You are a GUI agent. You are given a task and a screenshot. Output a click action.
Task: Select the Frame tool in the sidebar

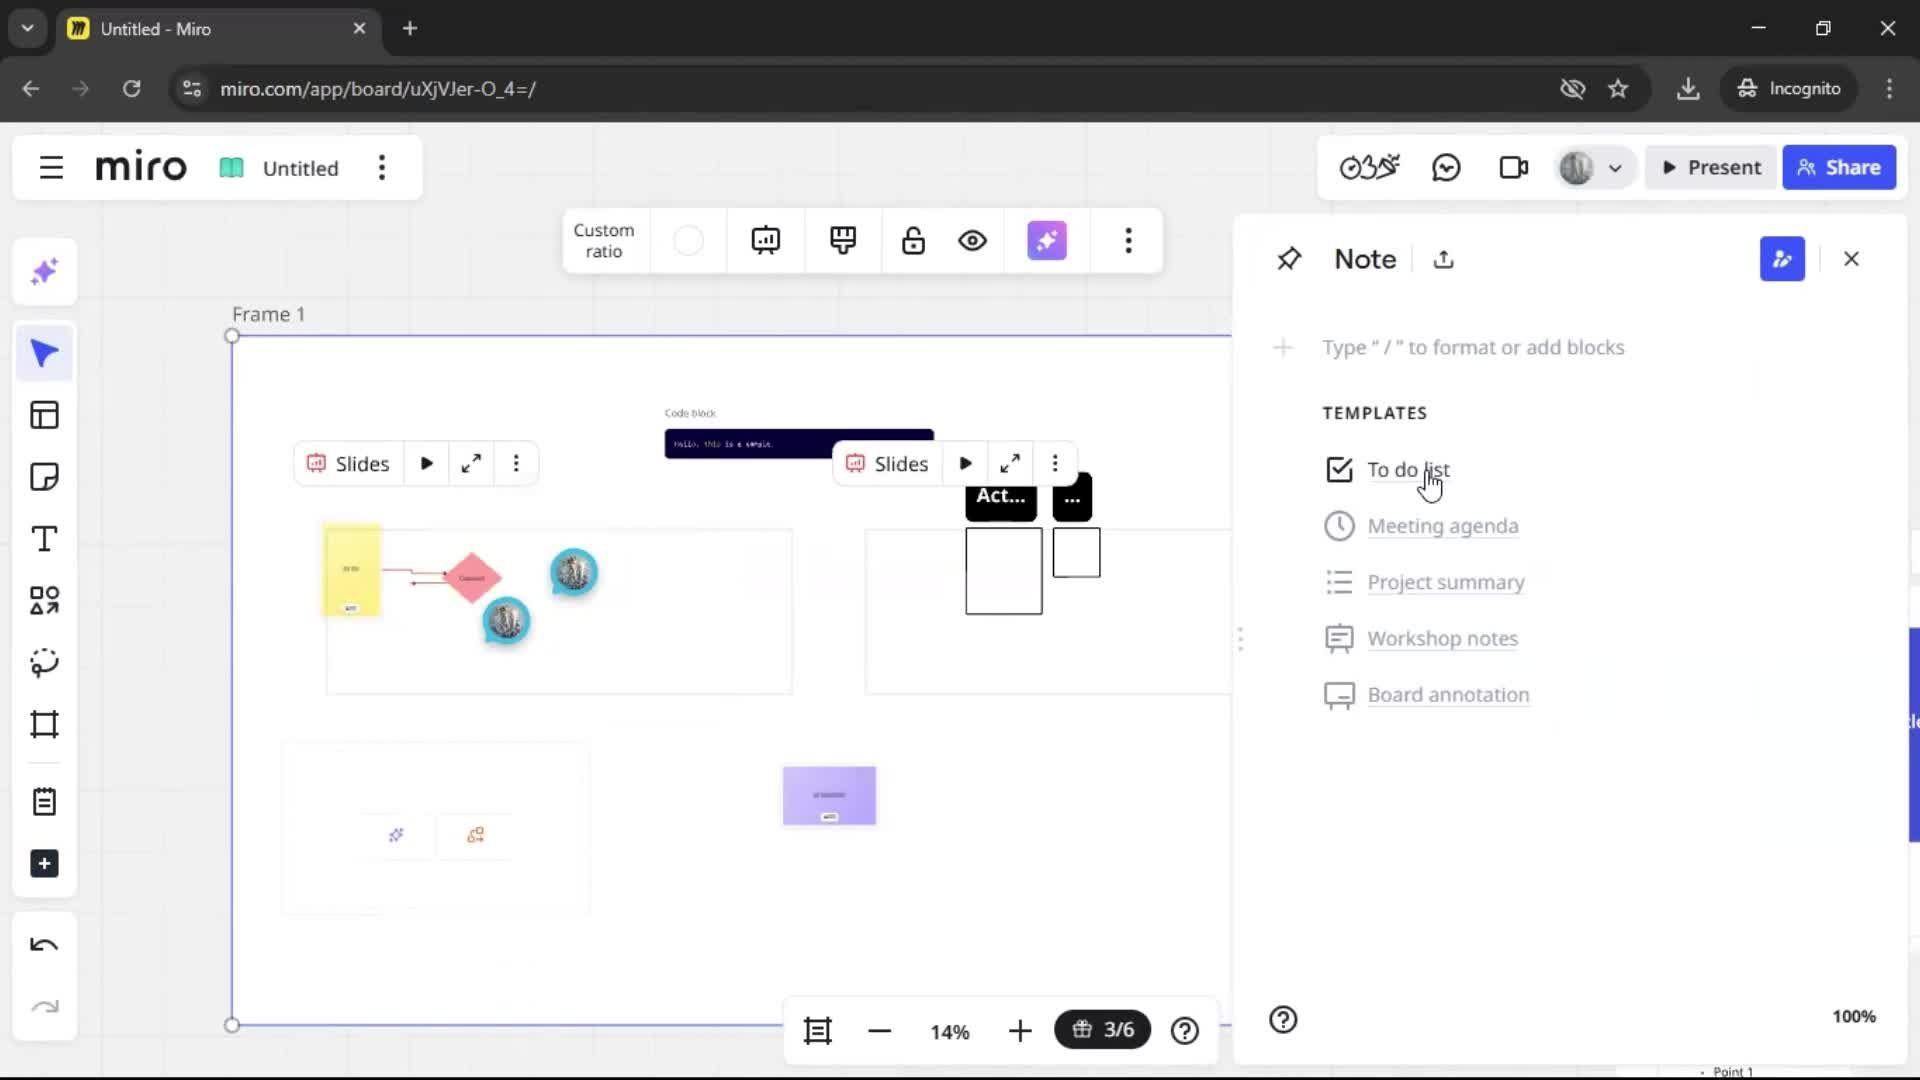pyautogui.click(x=44, y=724)
